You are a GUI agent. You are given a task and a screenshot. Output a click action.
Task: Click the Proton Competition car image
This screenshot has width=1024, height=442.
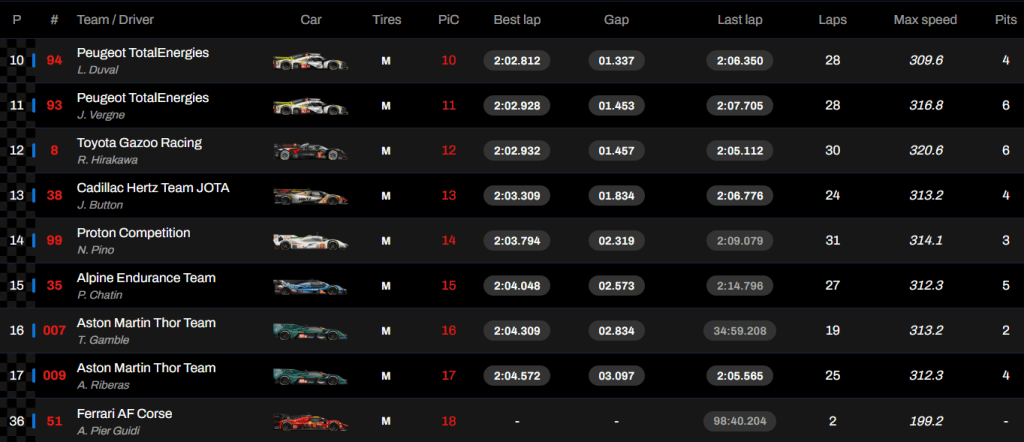[x=310, y=242]
